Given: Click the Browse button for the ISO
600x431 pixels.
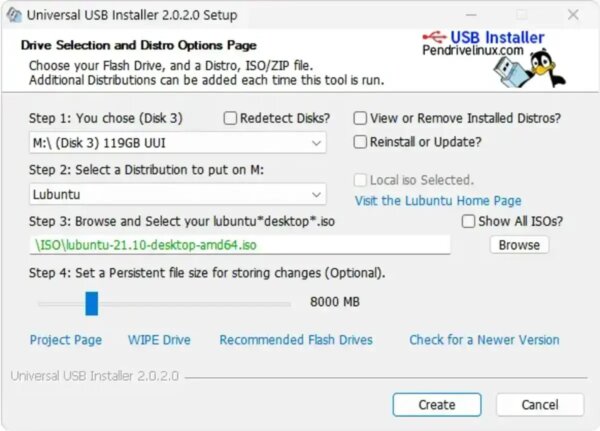Looking at the screenshot, I should tap(519, 245).
